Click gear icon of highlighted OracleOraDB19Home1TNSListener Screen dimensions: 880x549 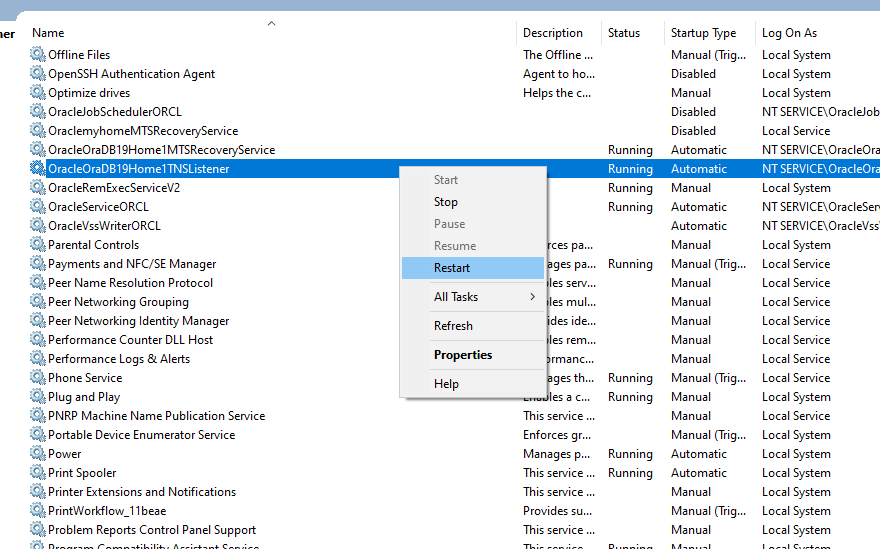point(38,168)
